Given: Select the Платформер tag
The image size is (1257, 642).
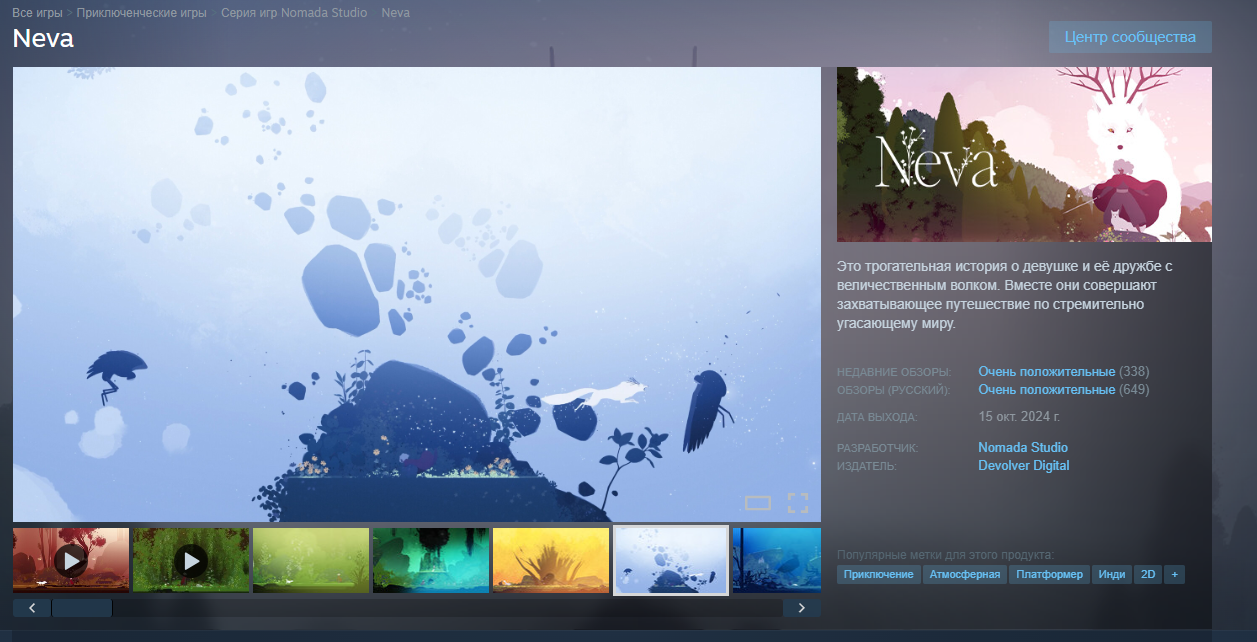Looking at the screenshot, I should tap(1049, 574).
